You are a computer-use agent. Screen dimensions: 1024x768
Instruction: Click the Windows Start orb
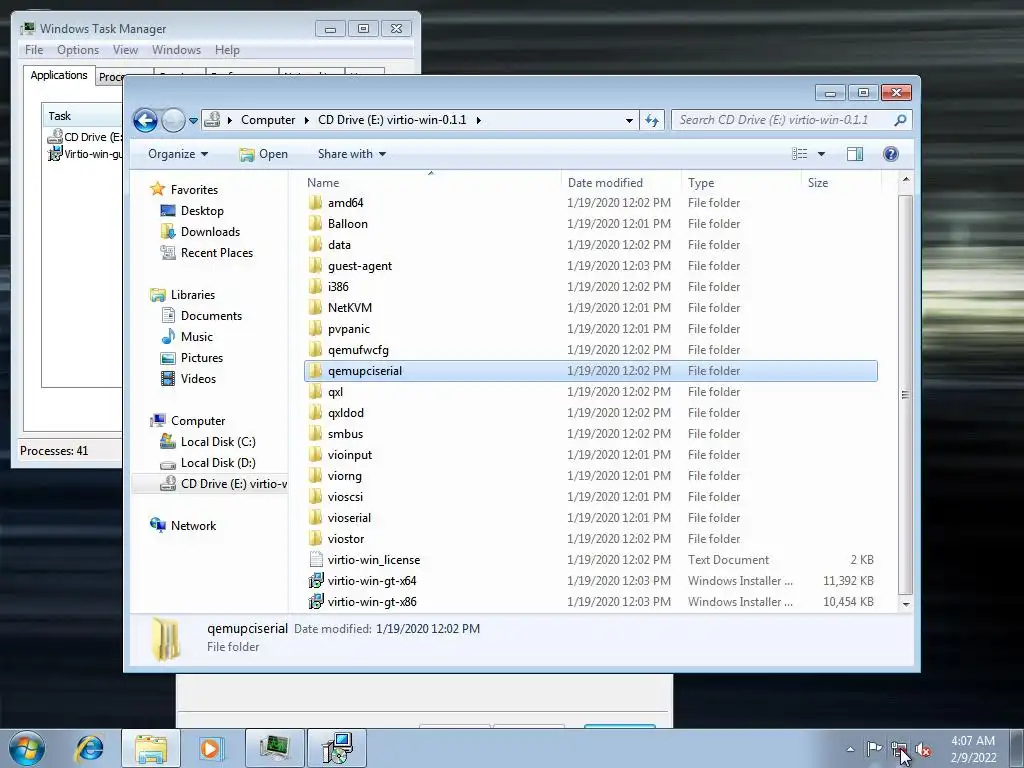[27, 748]
